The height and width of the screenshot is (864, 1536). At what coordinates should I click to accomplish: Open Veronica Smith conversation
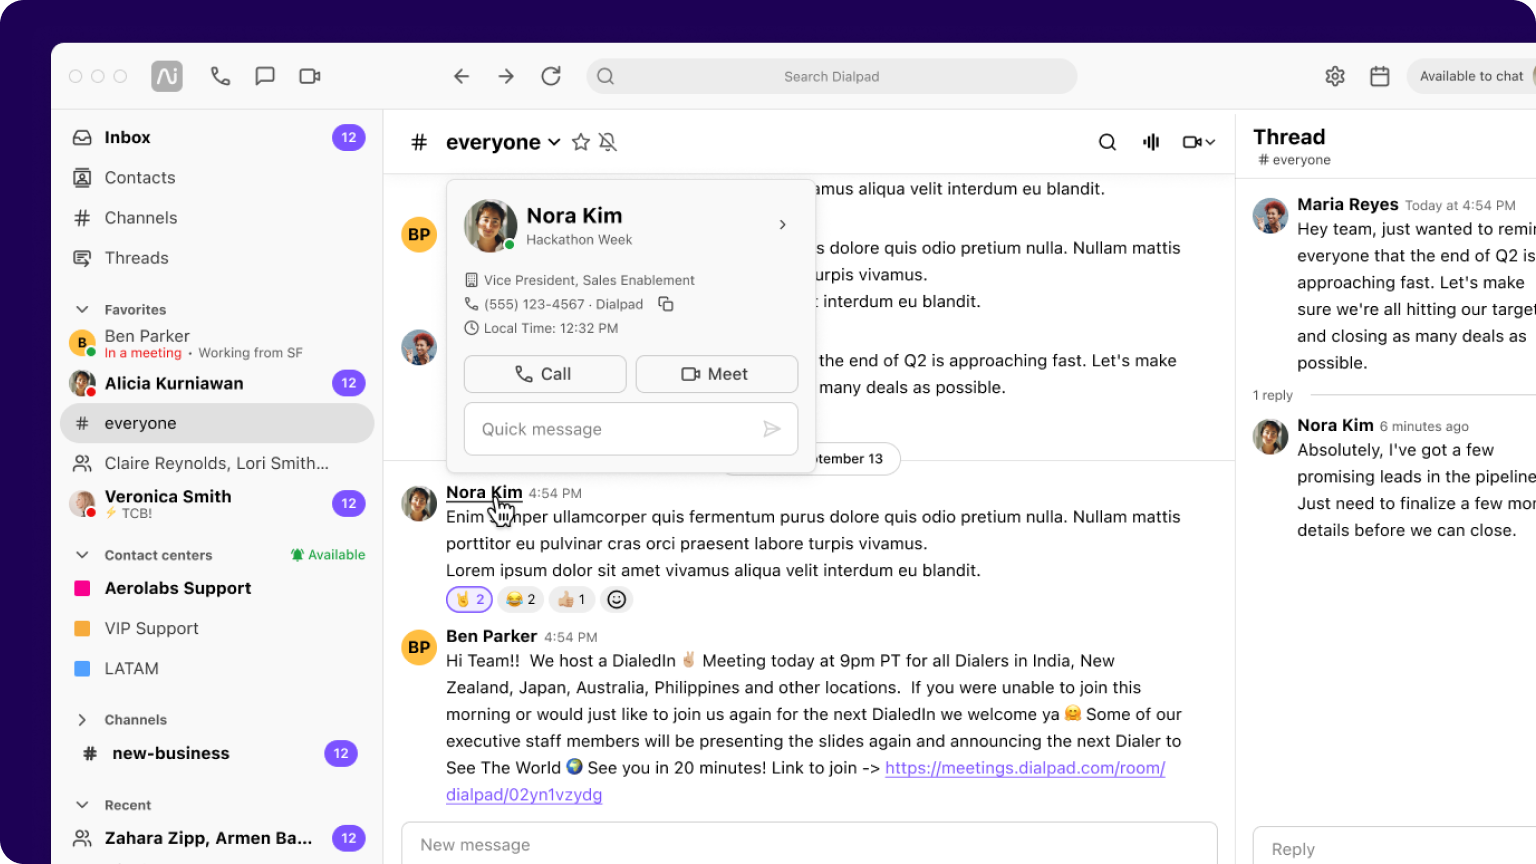point(217,503)
